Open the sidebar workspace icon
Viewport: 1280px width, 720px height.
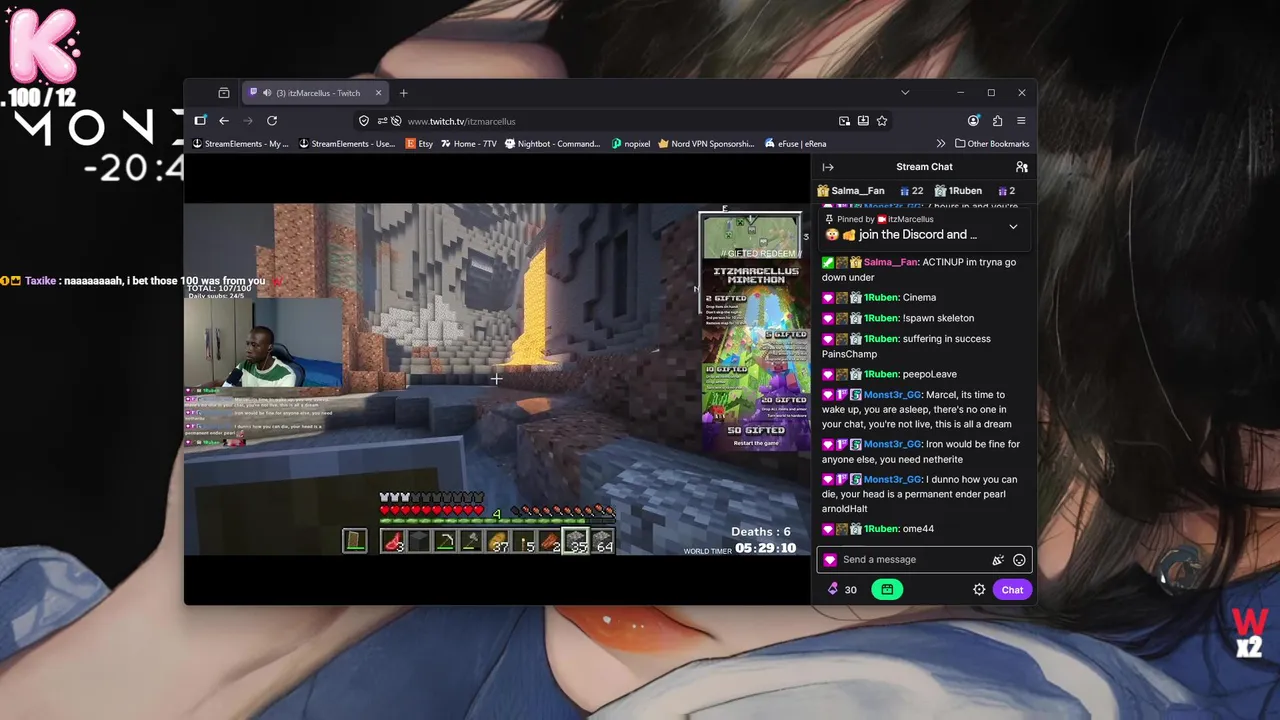200,121
